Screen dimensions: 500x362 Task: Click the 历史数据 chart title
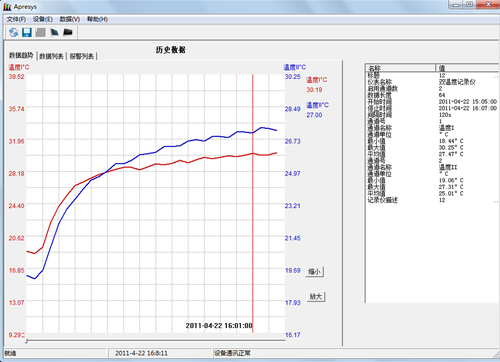click(171, 50)
